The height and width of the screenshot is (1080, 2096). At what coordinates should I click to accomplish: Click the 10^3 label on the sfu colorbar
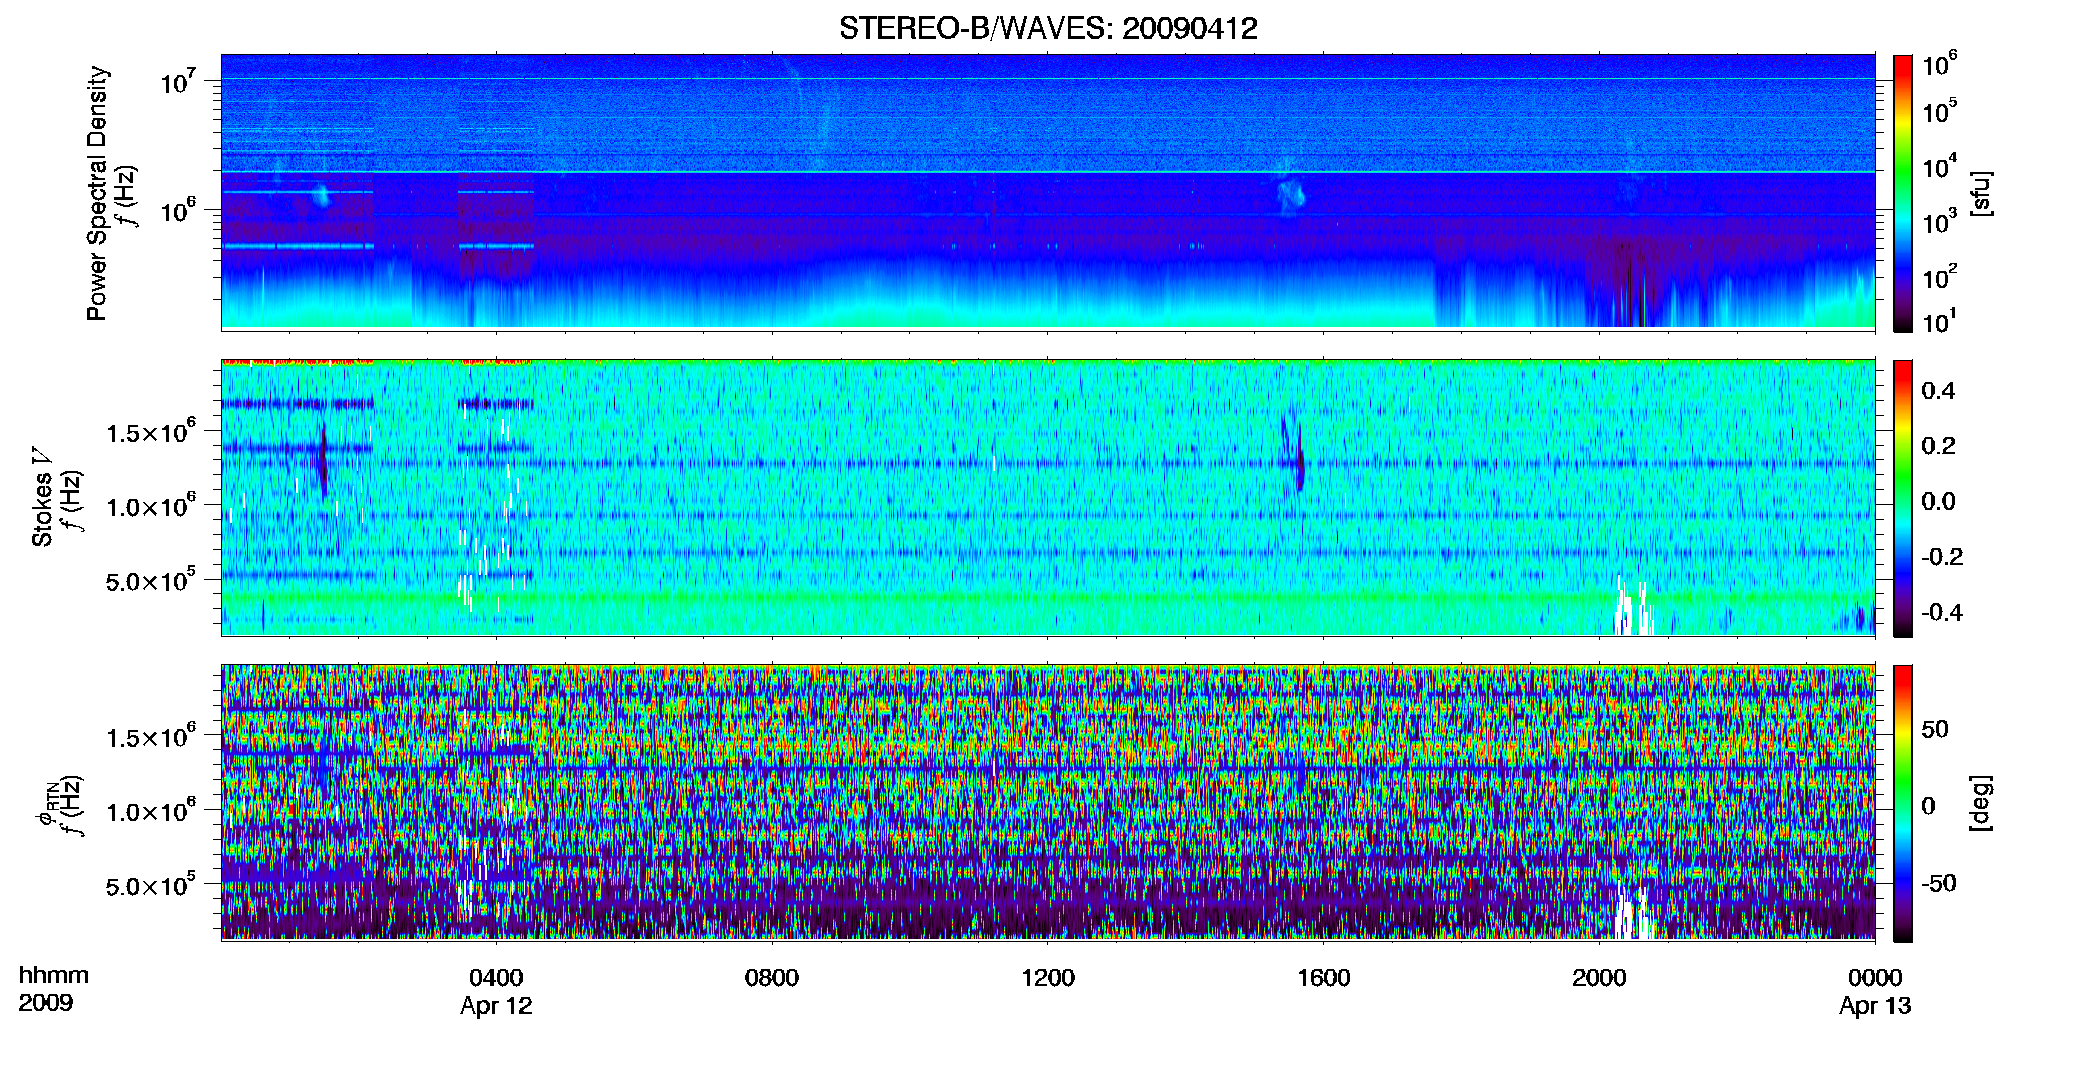1940,221
